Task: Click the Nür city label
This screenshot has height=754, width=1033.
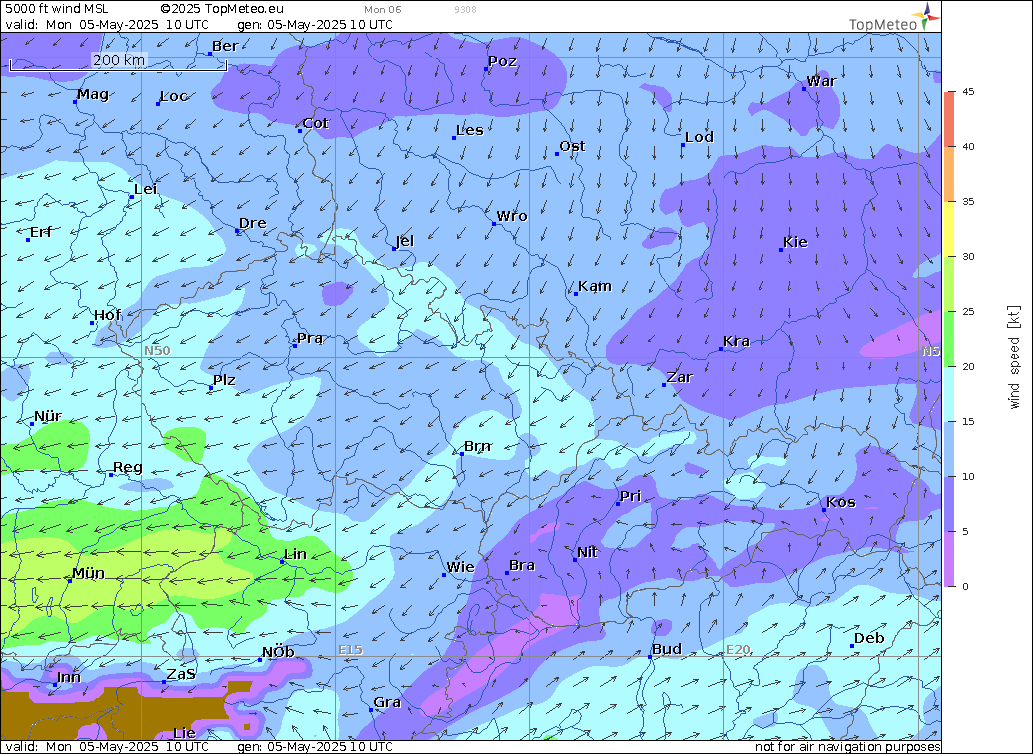Action: pyautogui.click(x=47, y=416)
